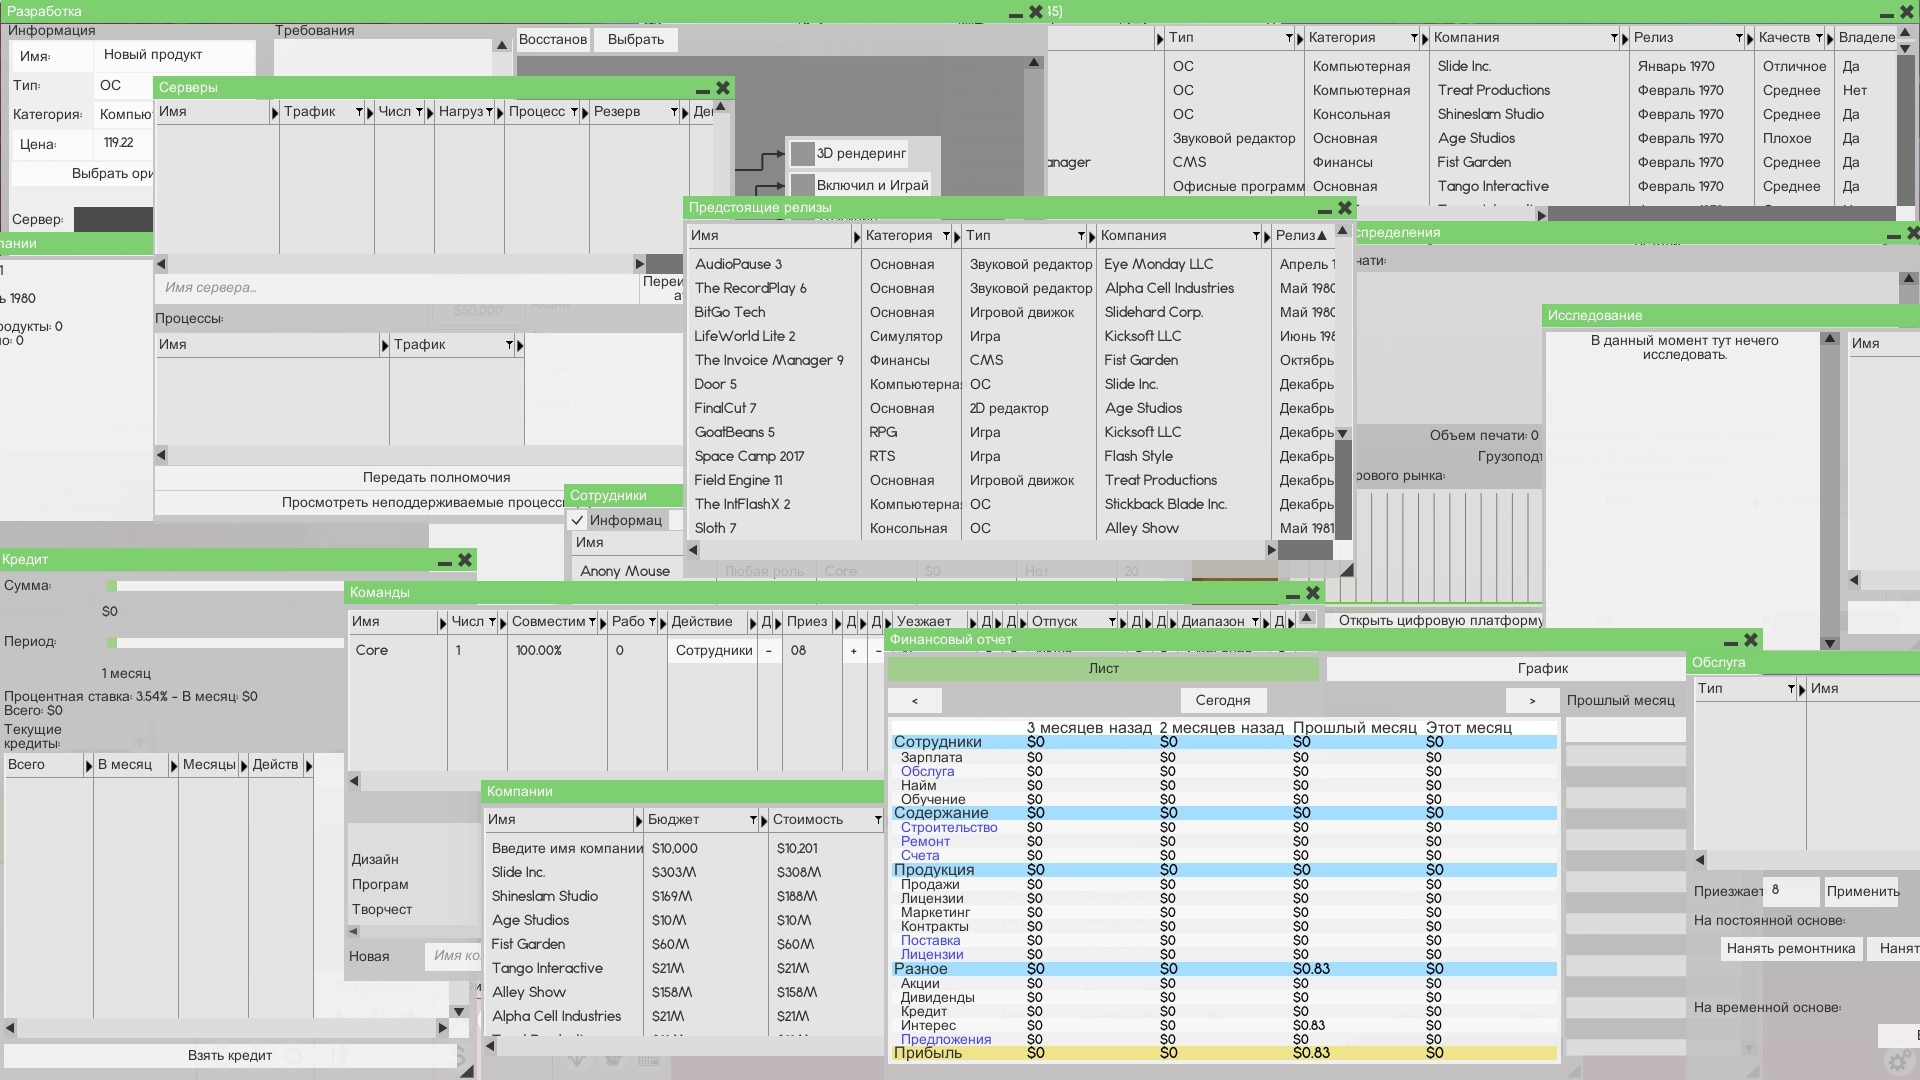Image resolution: width=1920 pixels, height=1080 pixels.
Task: Filter Бюджет column in Компании window
Action: pos(753,820)
